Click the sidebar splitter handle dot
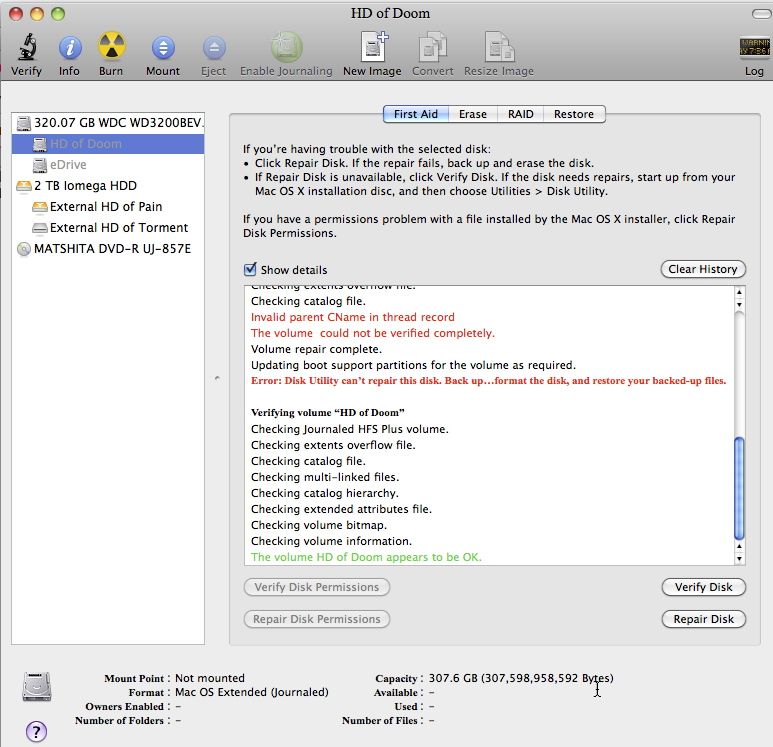The width and height of the screenshot is (773, 747). [x=217, y=378]
